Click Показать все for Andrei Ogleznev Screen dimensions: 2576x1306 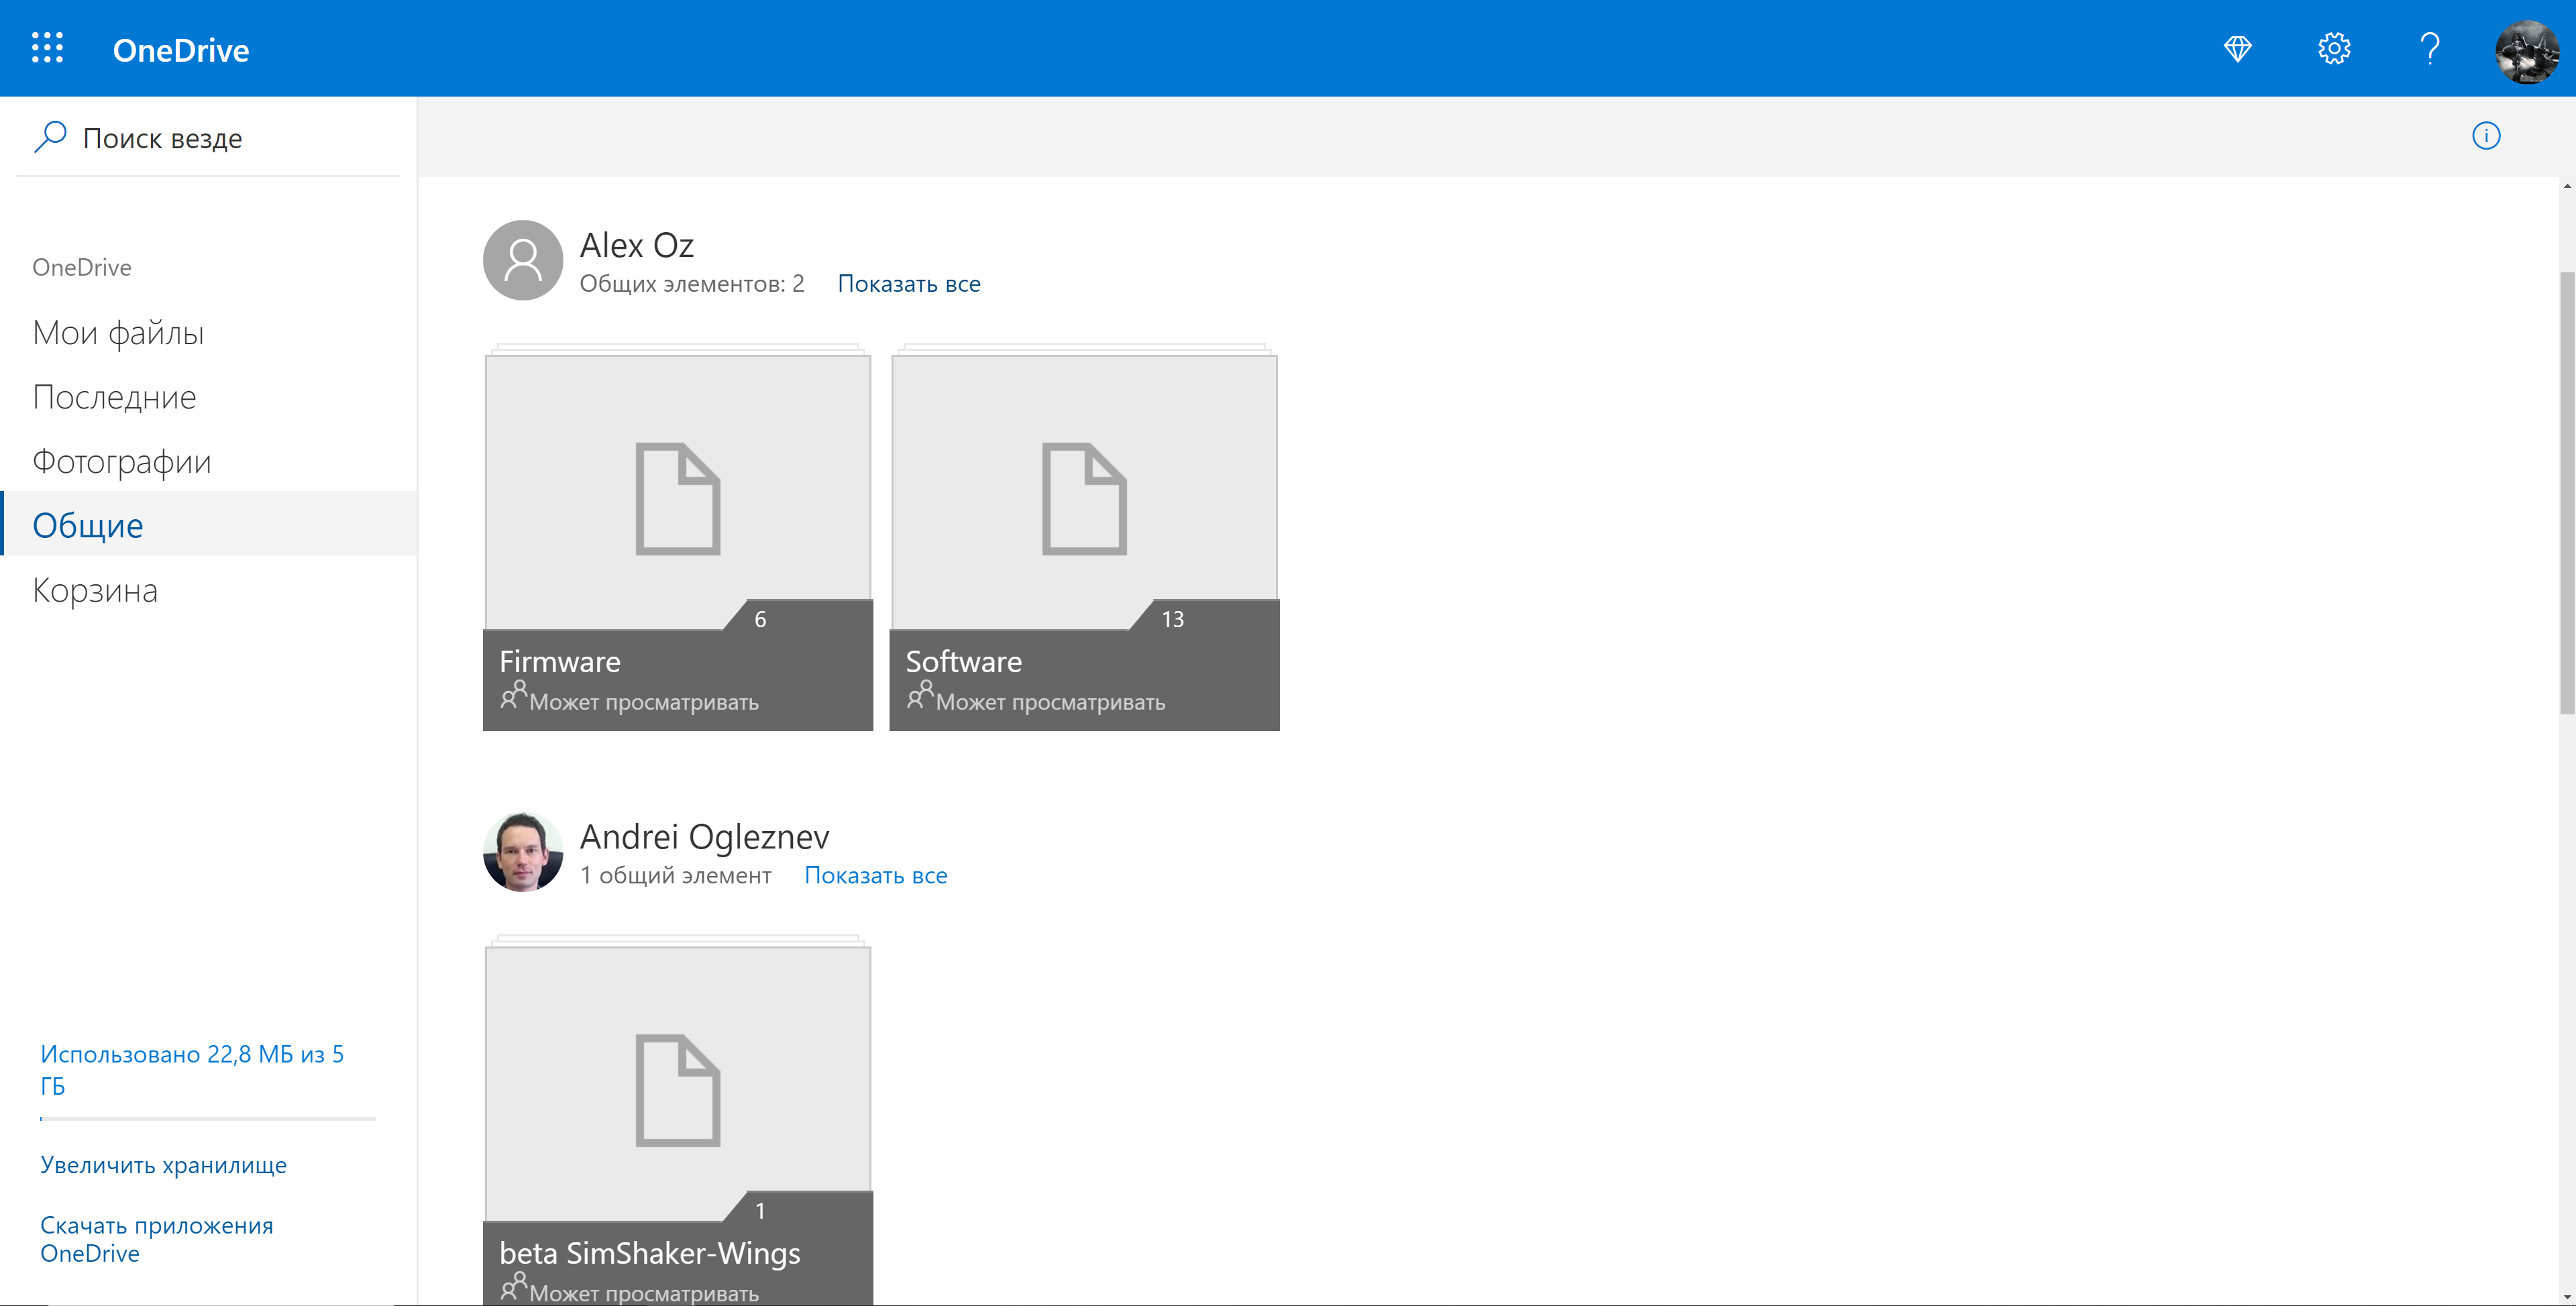click(x=875, y=876)
